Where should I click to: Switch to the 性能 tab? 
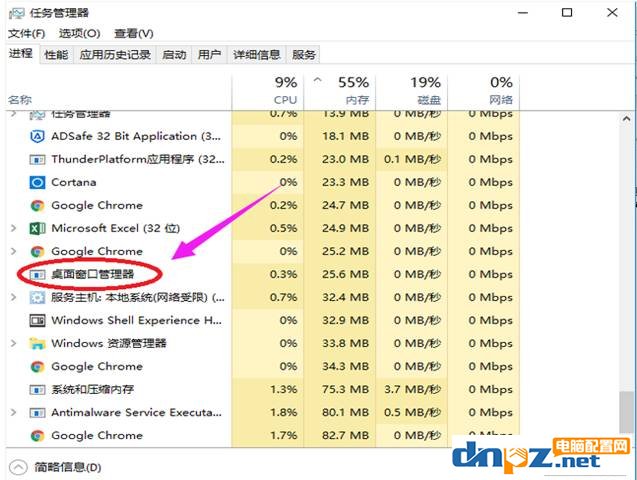pyautogui.click(x=56, y=54)
